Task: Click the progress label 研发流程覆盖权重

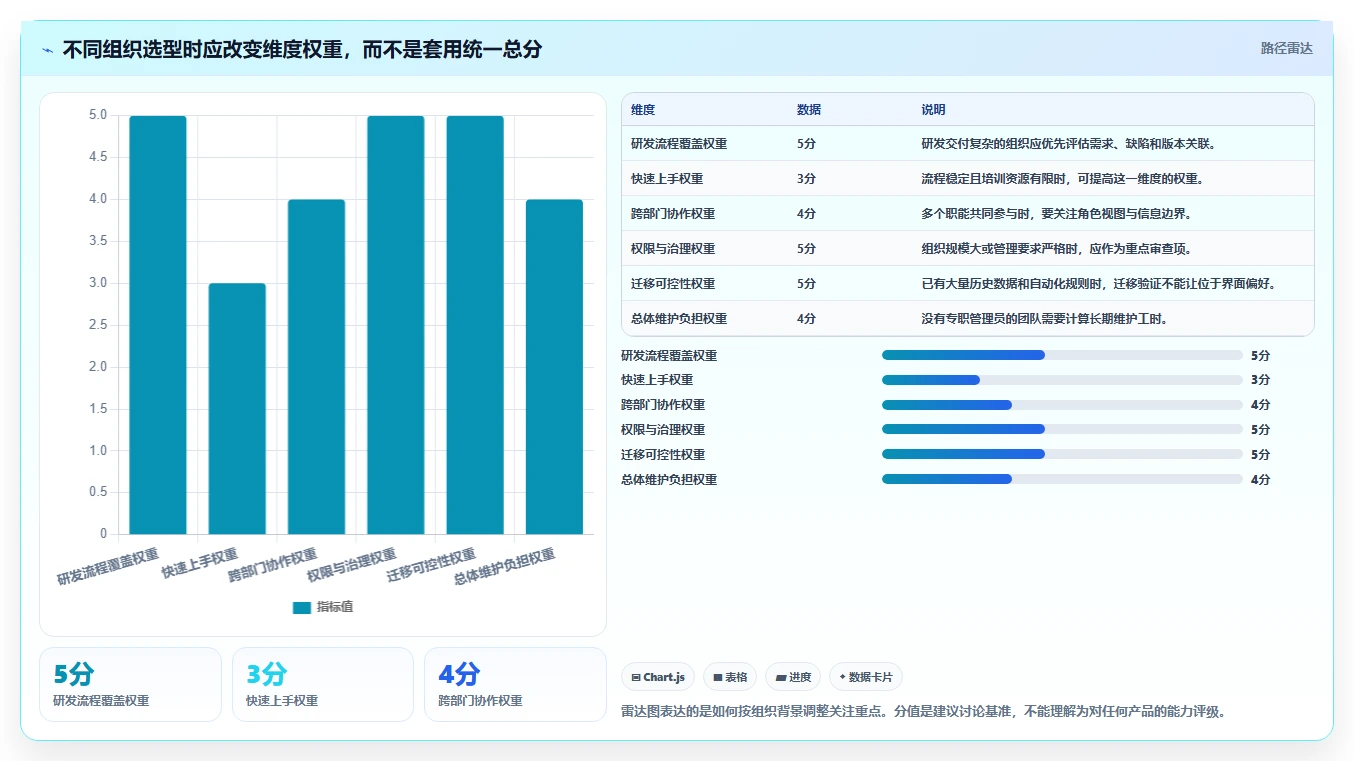Action: click(669, 355)
